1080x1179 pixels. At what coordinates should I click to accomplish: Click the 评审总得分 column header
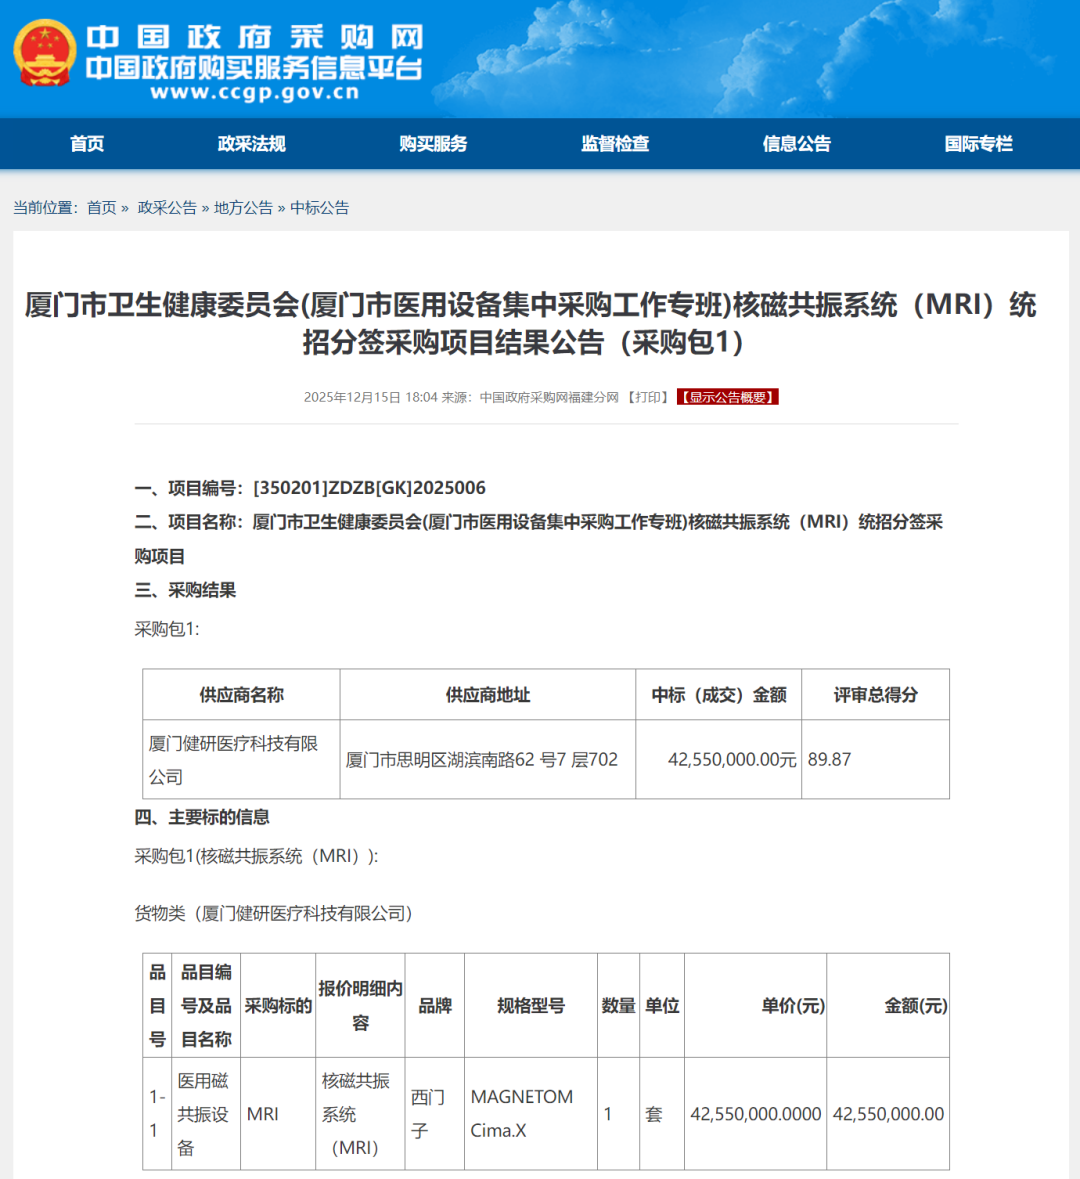point(875,695)
